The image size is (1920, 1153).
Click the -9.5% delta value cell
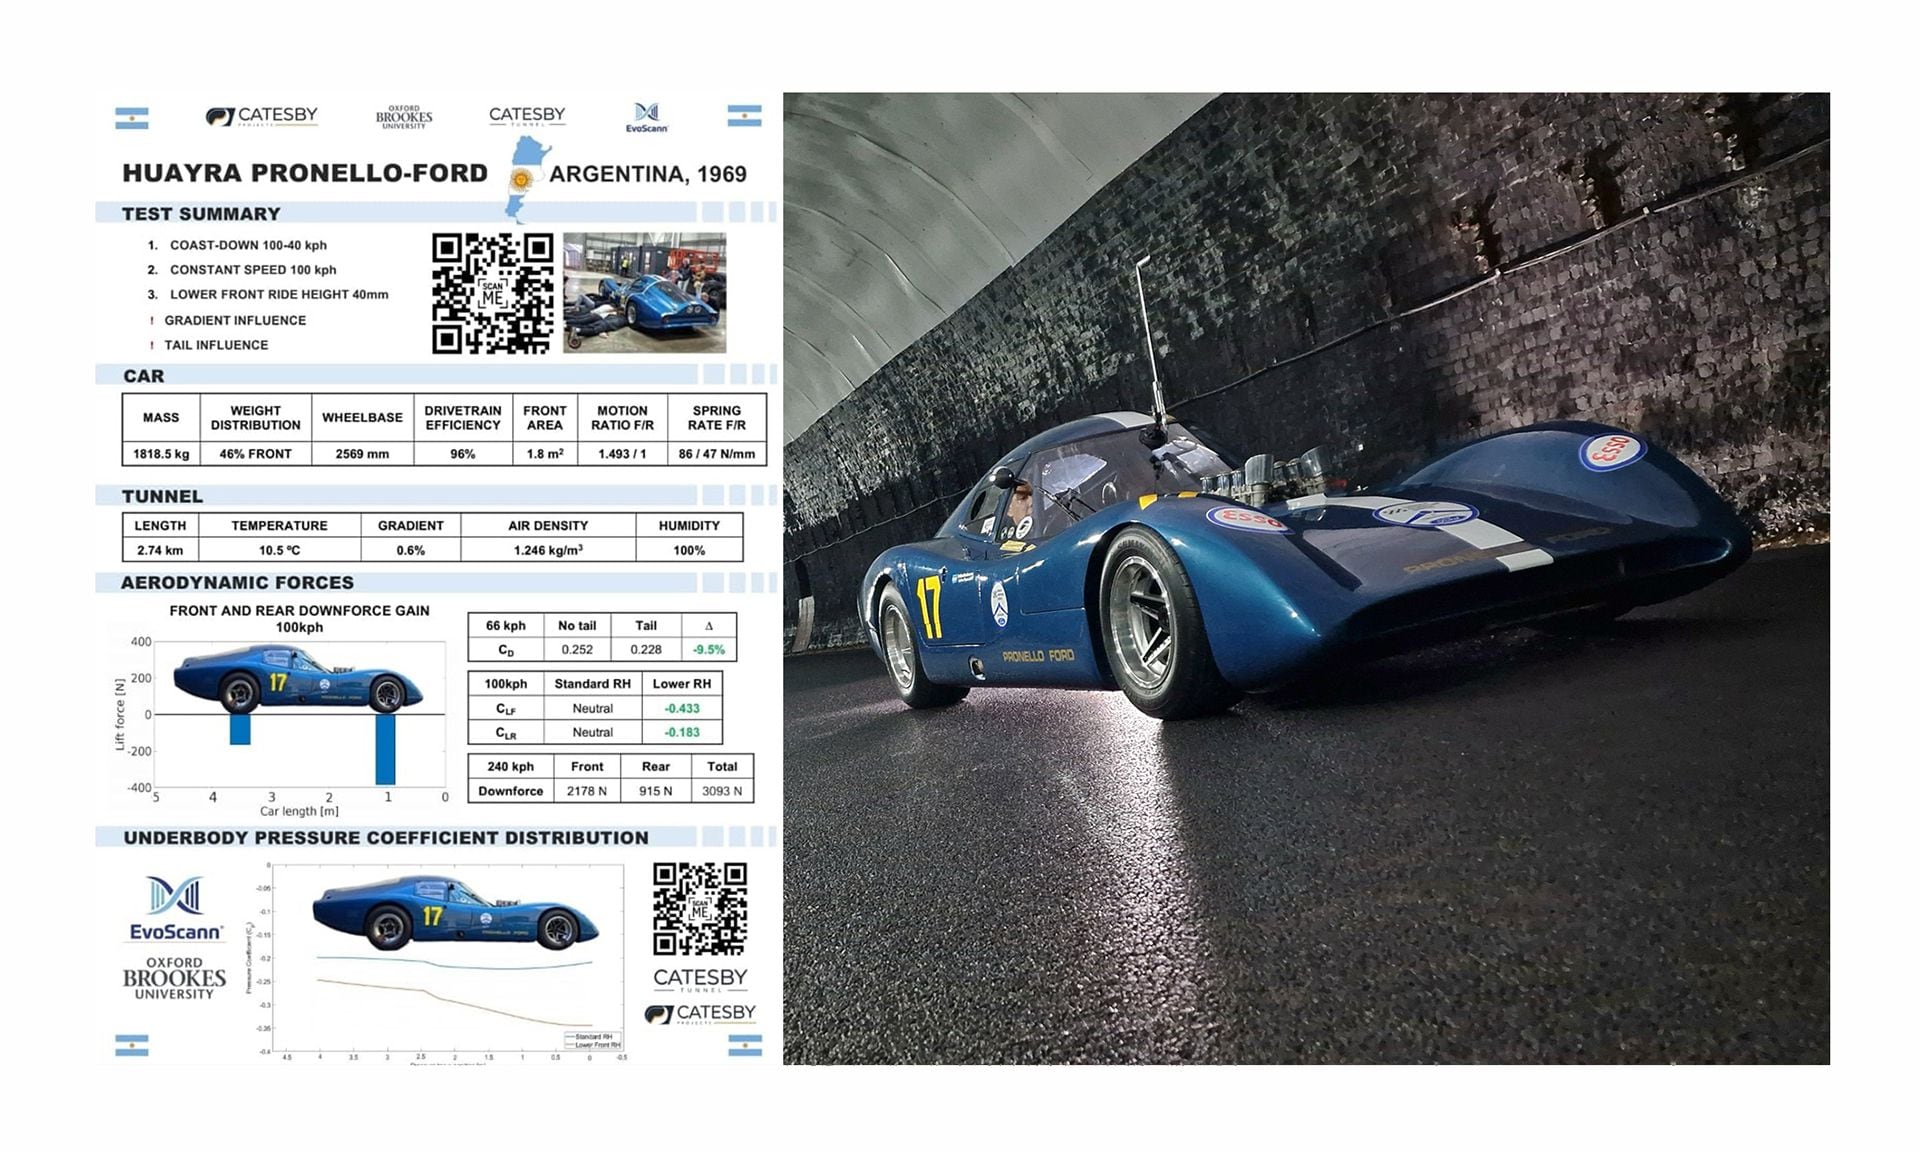[x=708, y=650]
